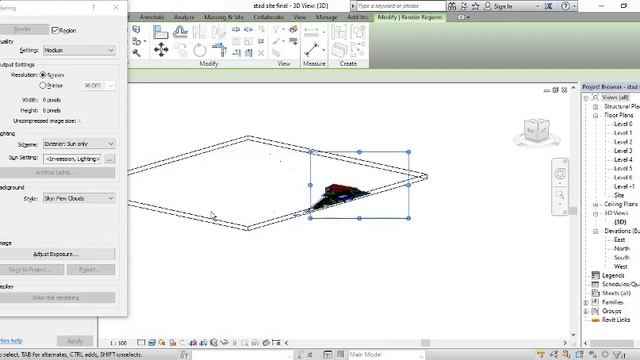Open the Properties help link
The width and height of the screenshot is (640, 360).
[11, 341]
